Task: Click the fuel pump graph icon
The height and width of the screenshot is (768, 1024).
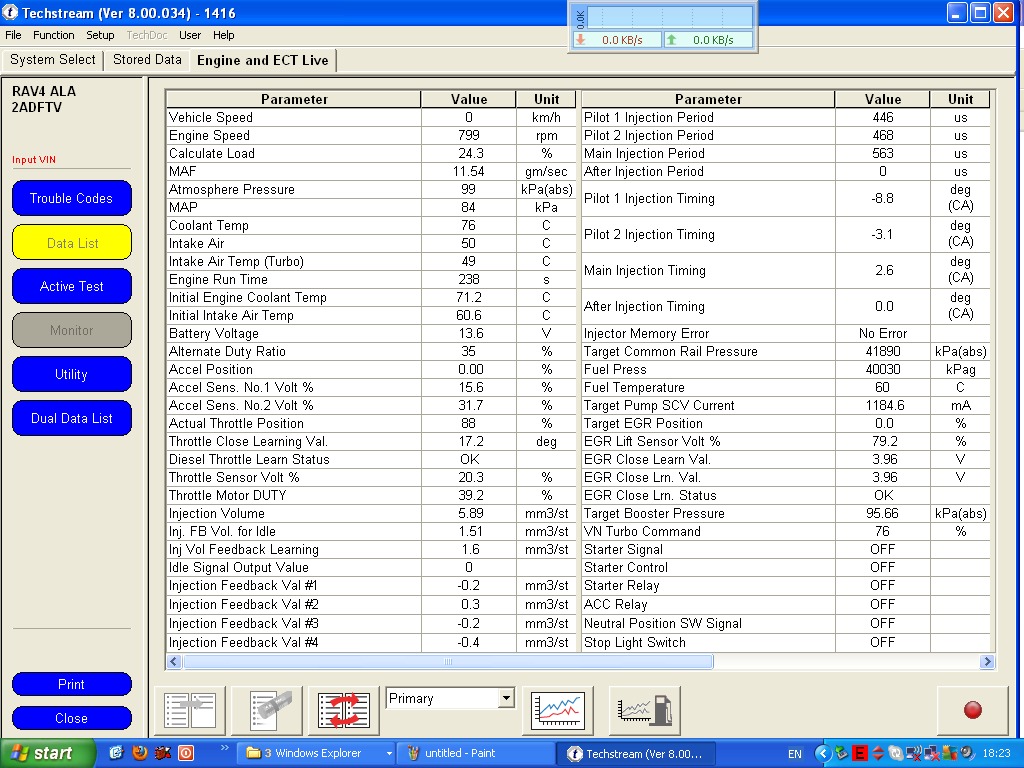Action: 645,710
